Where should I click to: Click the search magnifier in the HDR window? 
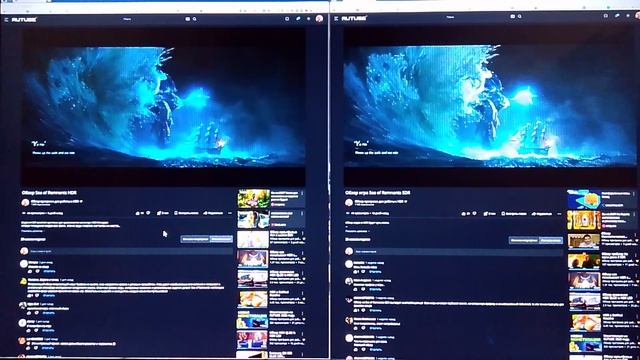(195, 19)
